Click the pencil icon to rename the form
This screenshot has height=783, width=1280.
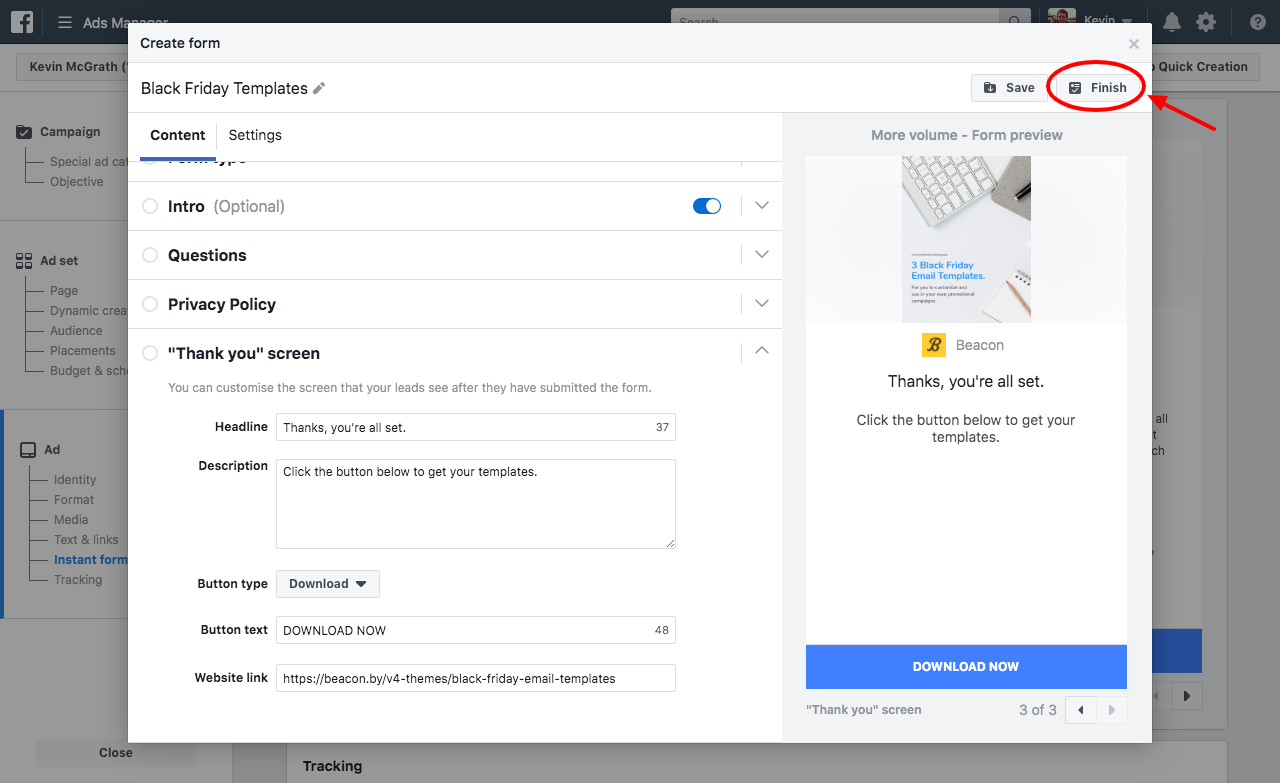pyautogui.click(x=319, y=88)
